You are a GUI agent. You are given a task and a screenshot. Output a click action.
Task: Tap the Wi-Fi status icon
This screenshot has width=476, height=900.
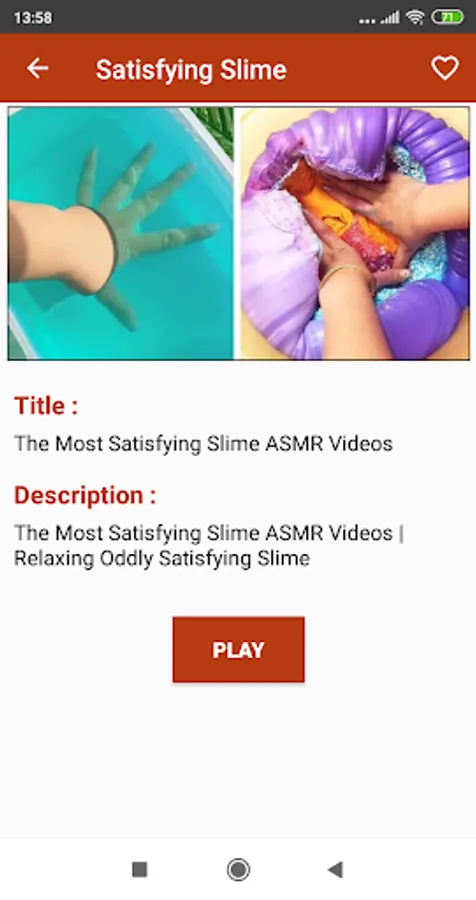[x=415, y=18]
